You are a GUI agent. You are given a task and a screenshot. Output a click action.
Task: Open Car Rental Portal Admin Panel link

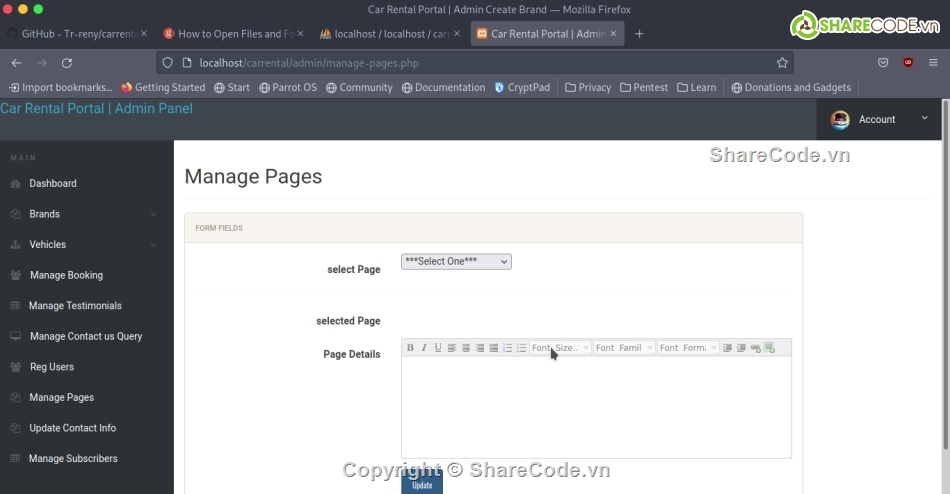(96, 108)
